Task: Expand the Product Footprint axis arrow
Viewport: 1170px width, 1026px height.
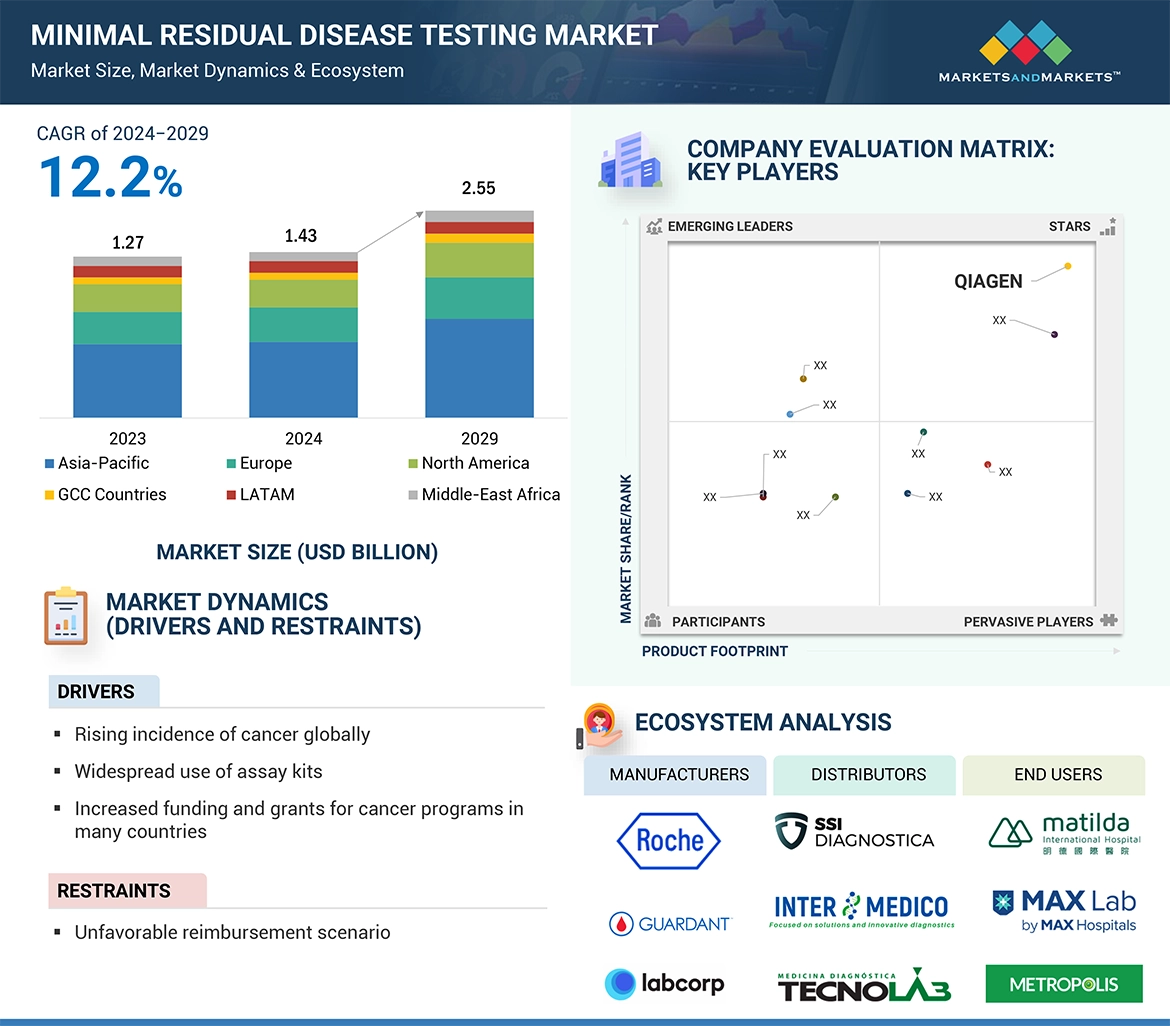Action: click(x=1115, y=651)
